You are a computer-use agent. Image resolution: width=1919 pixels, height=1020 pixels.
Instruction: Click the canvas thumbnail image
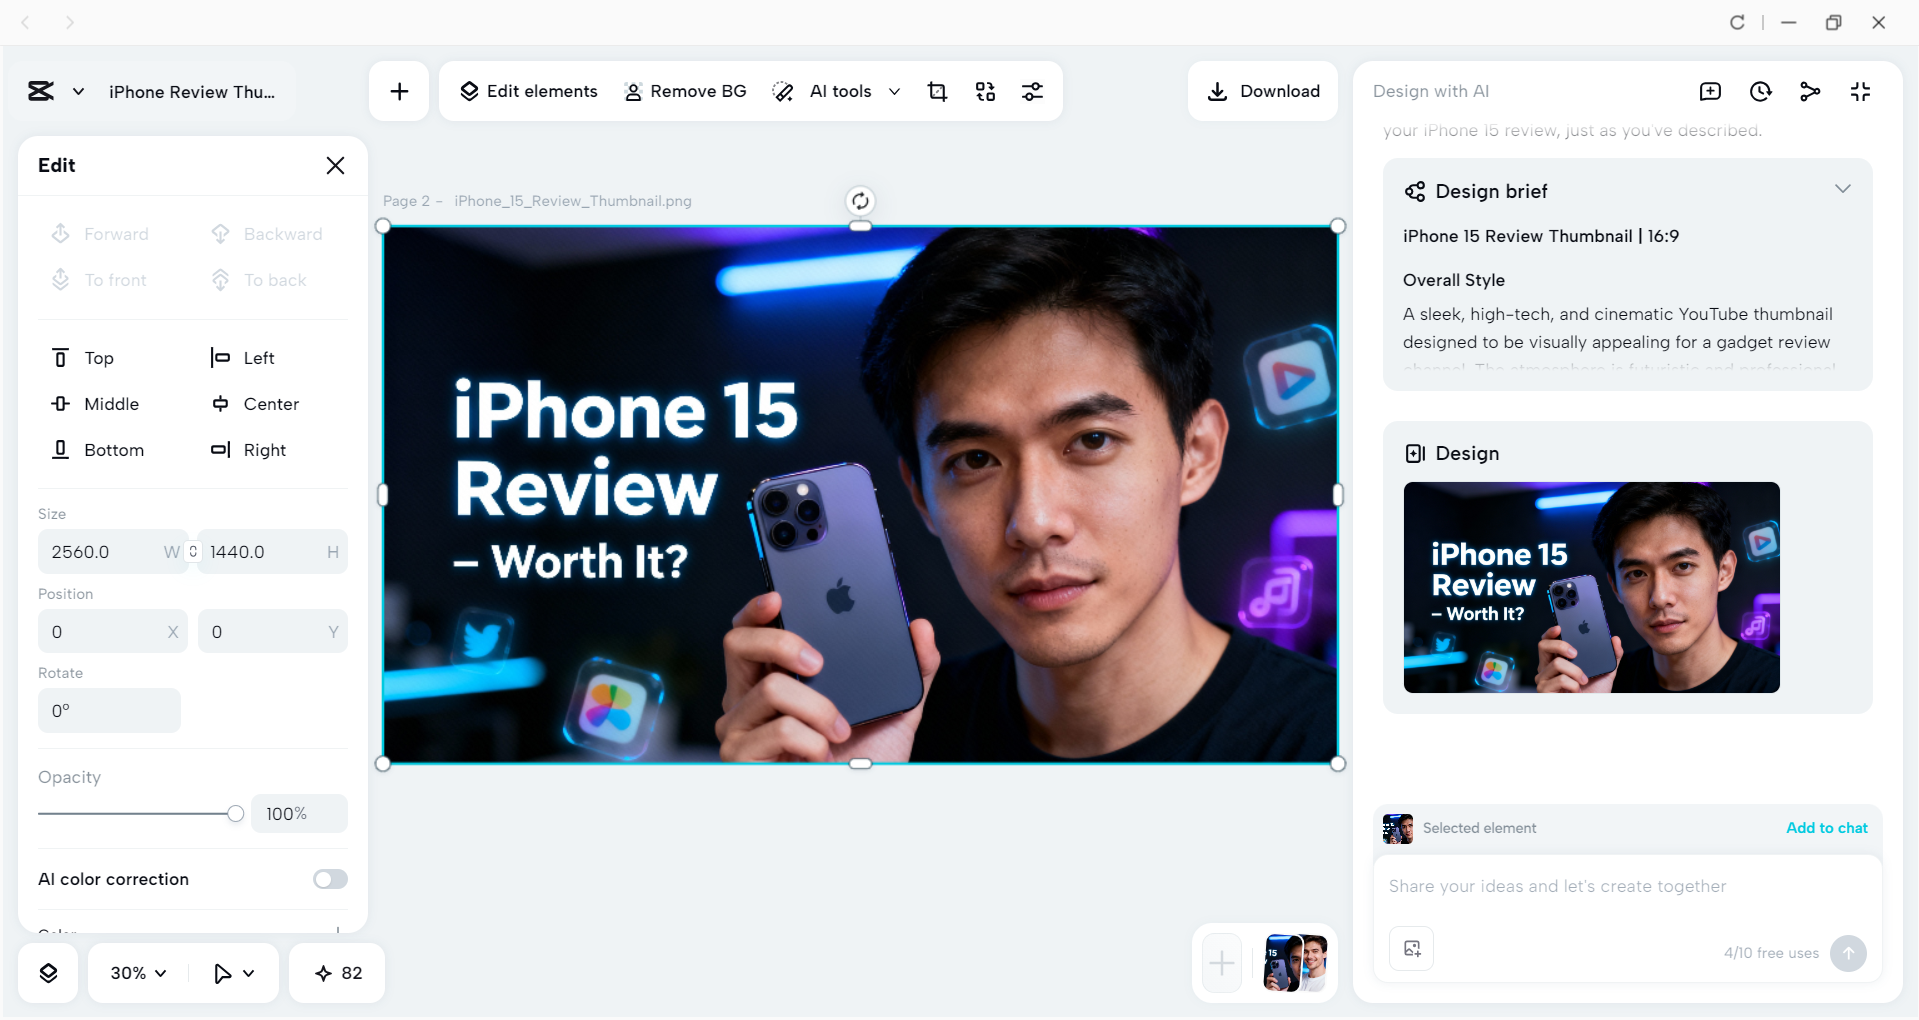tap(860, 495)
